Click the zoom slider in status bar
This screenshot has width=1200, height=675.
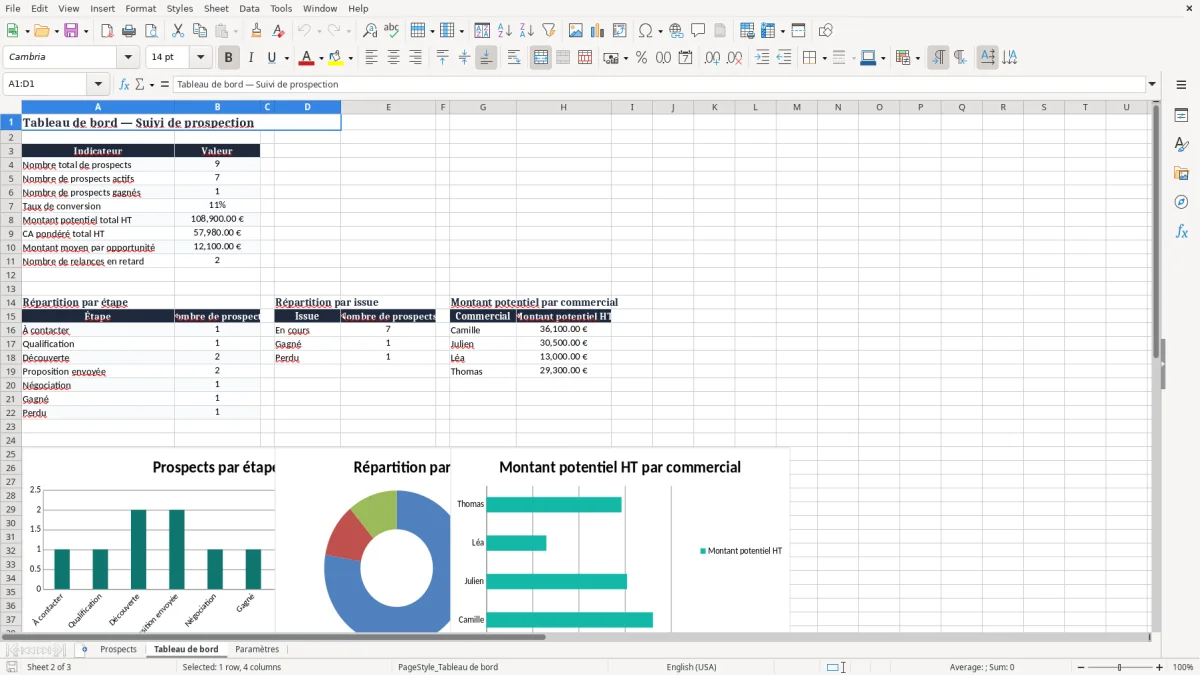1119,667
